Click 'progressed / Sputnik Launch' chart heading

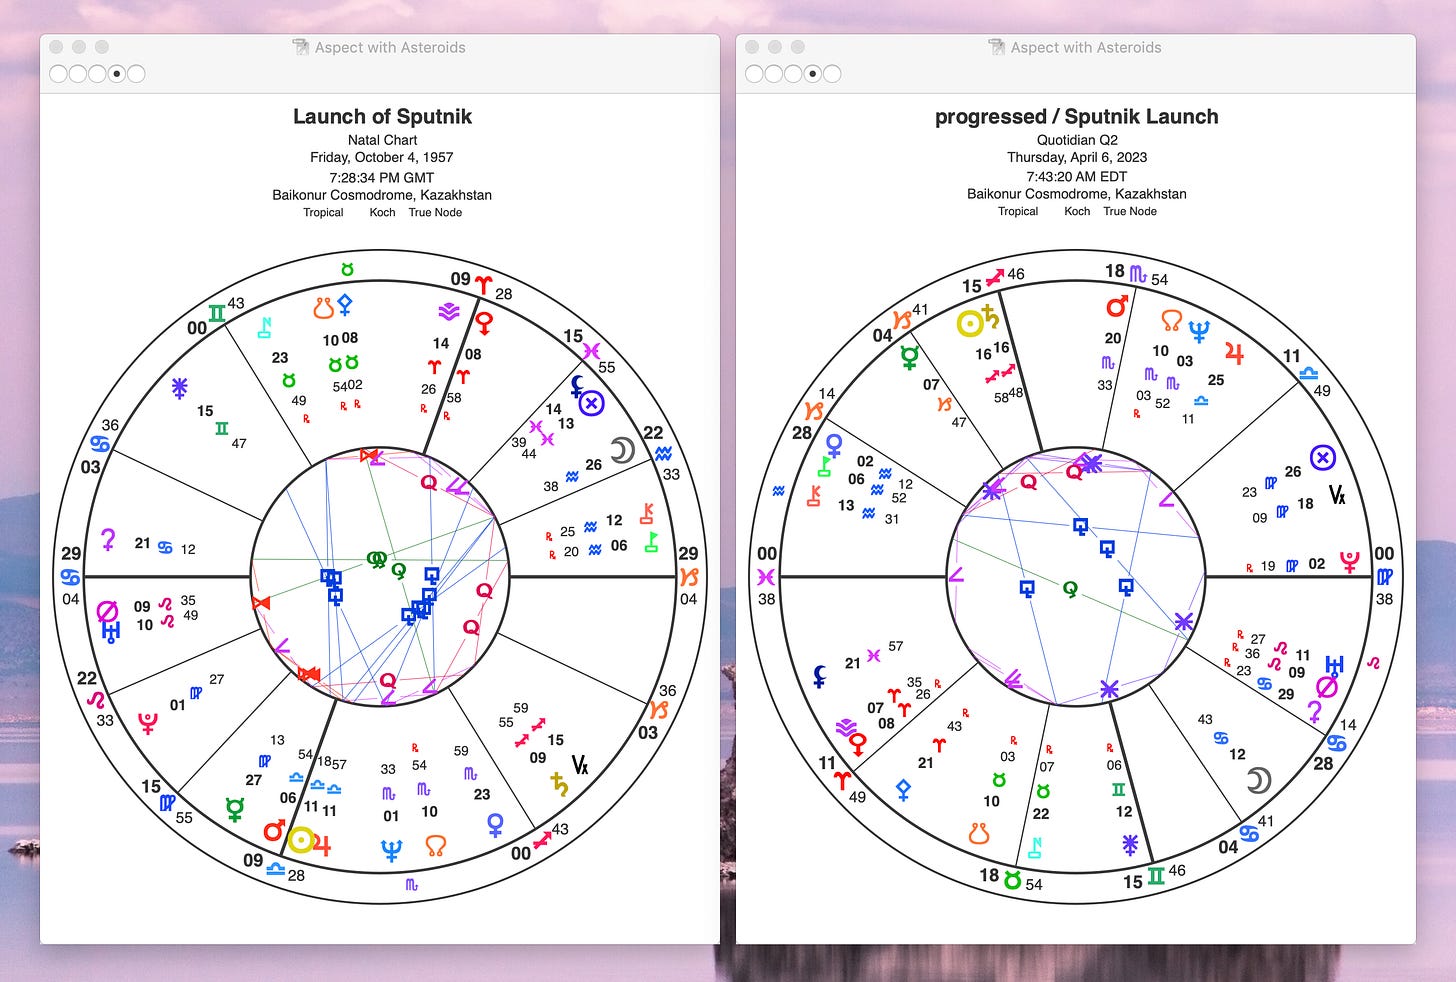pyautogui.click(x=1077, y=116)
